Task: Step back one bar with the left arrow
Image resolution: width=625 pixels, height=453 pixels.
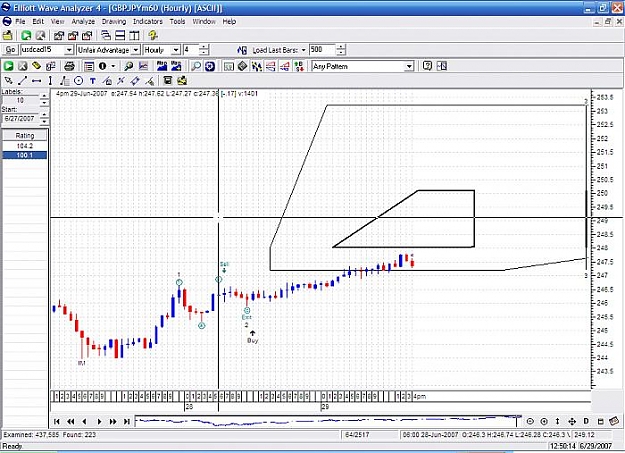Action: pyautogui.click(x=84, y=421)
